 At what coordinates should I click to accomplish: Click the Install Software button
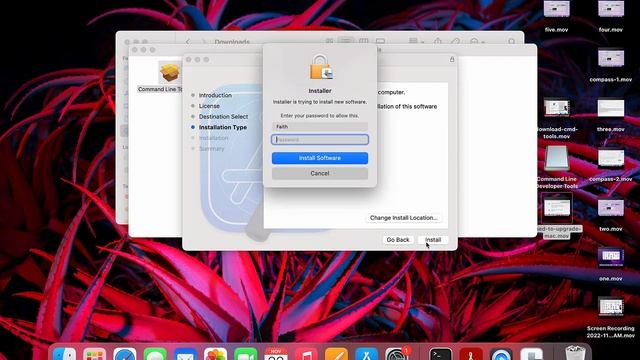click(320, 158)
